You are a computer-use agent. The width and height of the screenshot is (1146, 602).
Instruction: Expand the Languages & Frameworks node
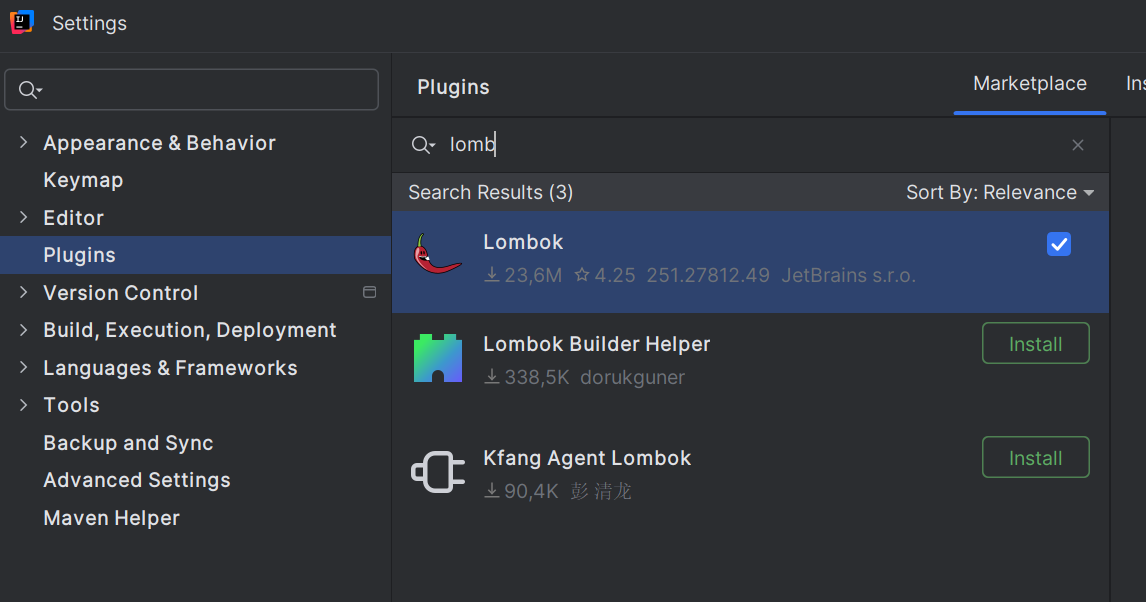click(24, 367)
